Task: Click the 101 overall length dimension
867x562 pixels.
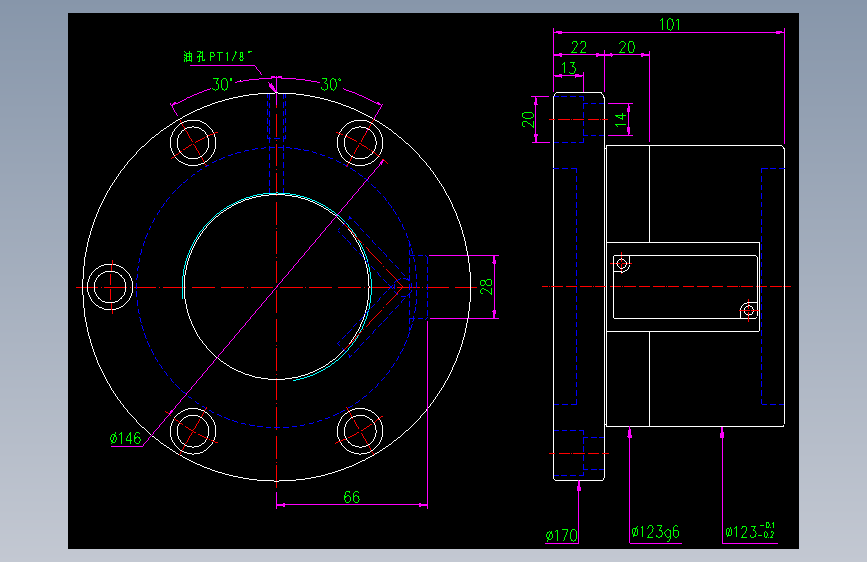Action: tap(670, 25)
